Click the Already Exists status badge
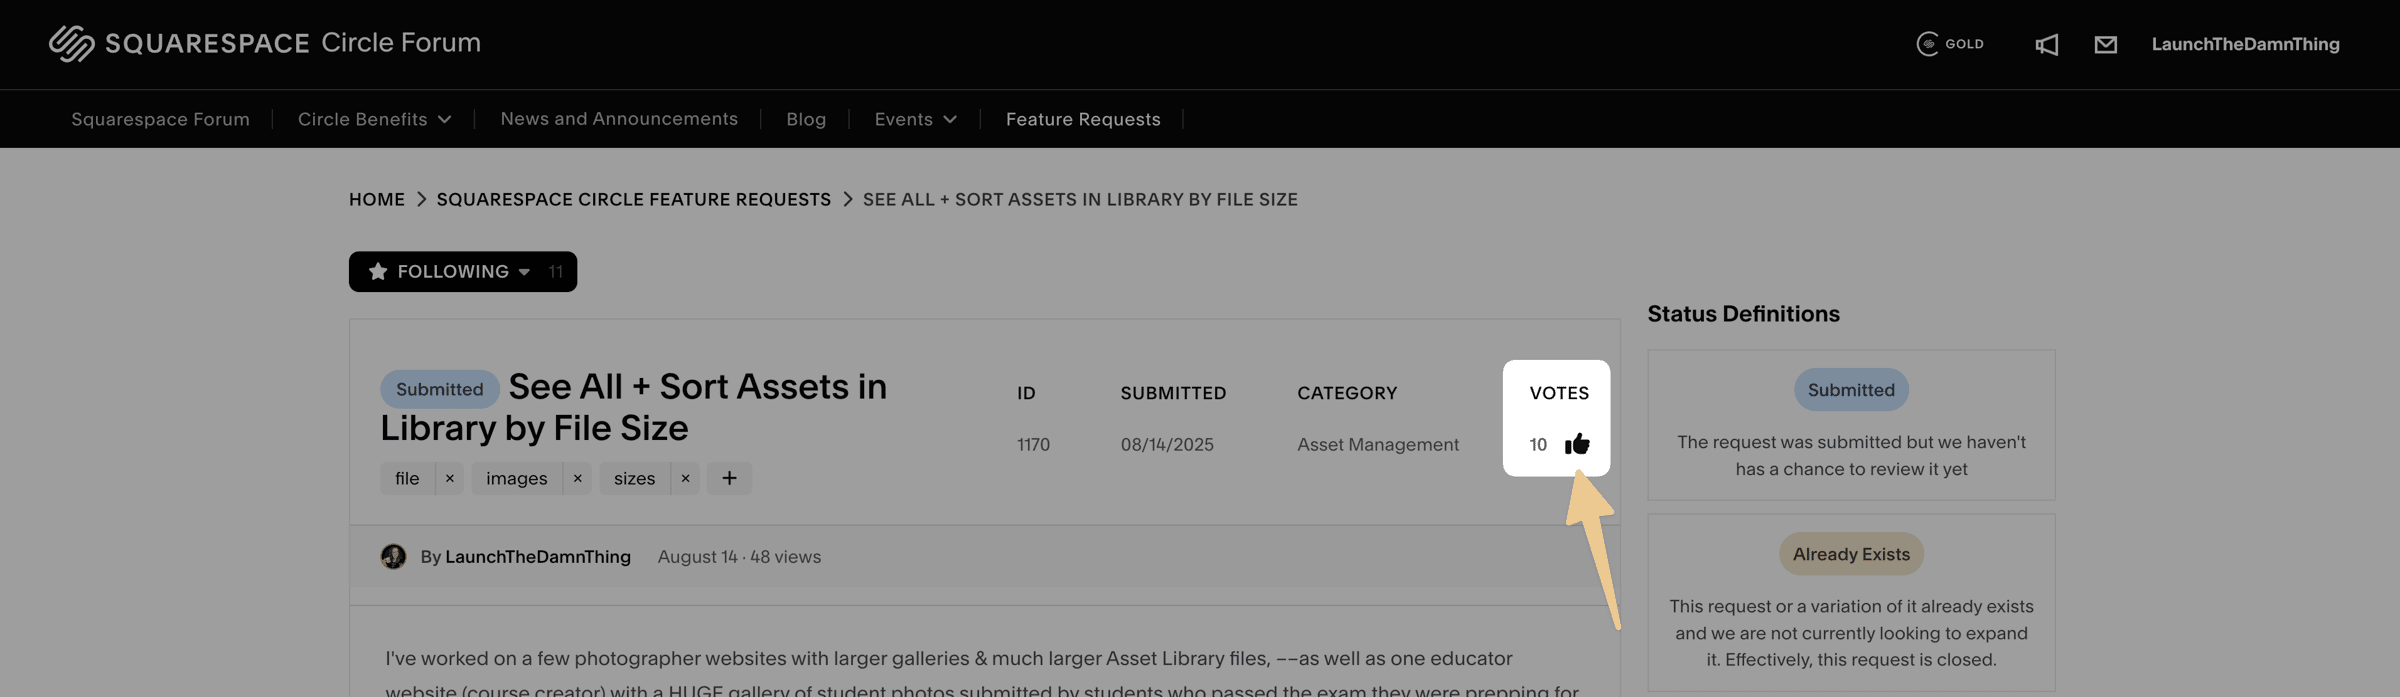This screenshot has height=697, width=2400. [x=1851, y=554]
